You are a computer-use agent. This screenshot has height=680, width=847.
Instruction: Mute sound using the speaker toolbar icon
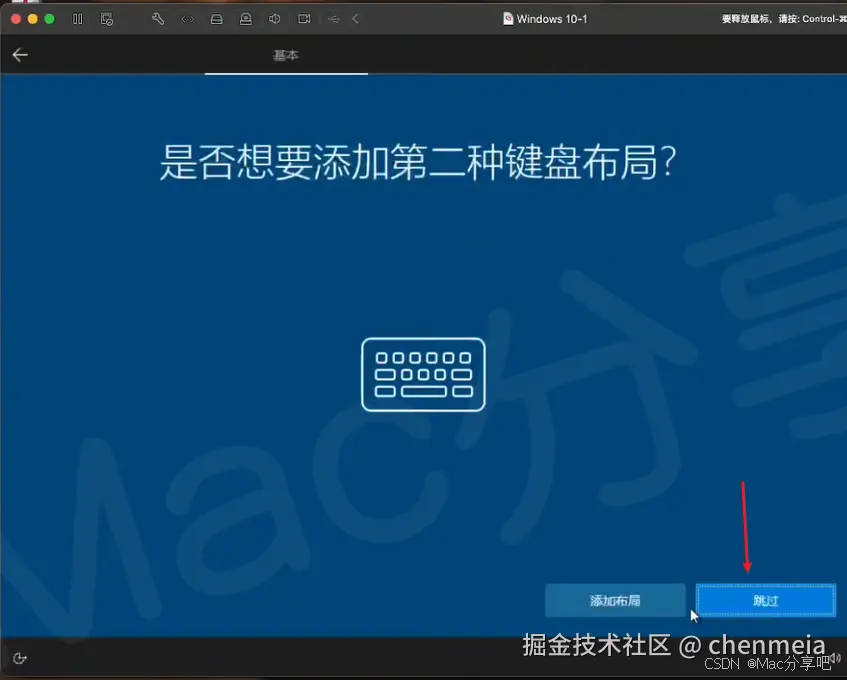point(272,18)
